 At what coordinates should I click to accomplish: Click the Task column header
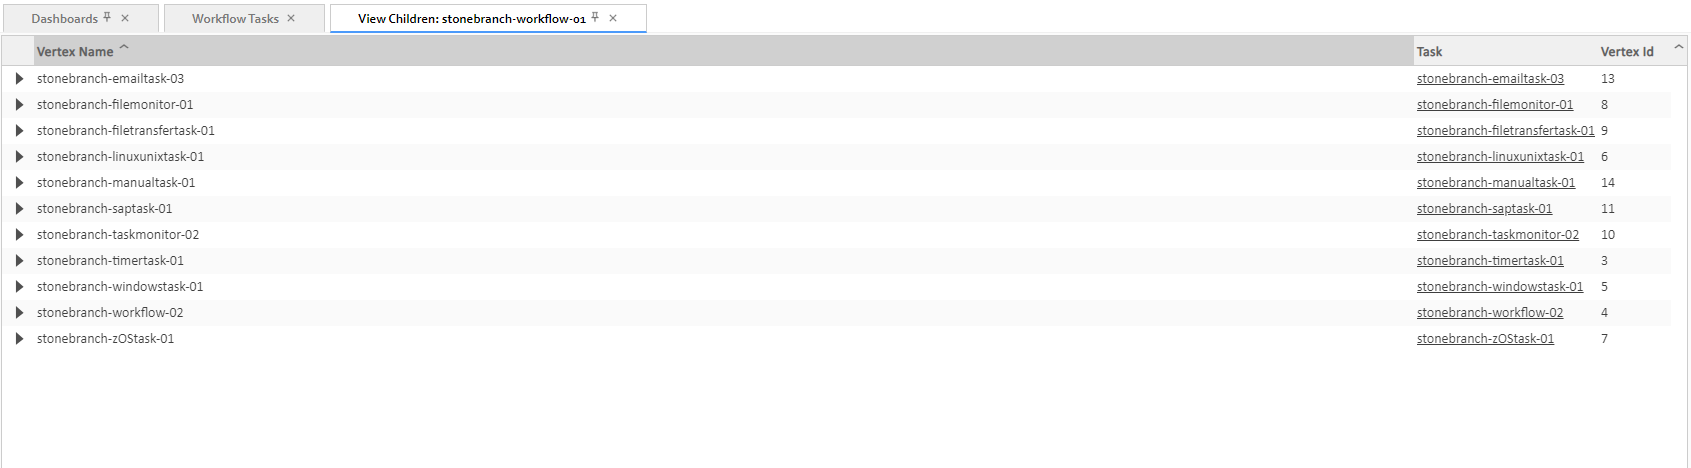[1430, 52]
